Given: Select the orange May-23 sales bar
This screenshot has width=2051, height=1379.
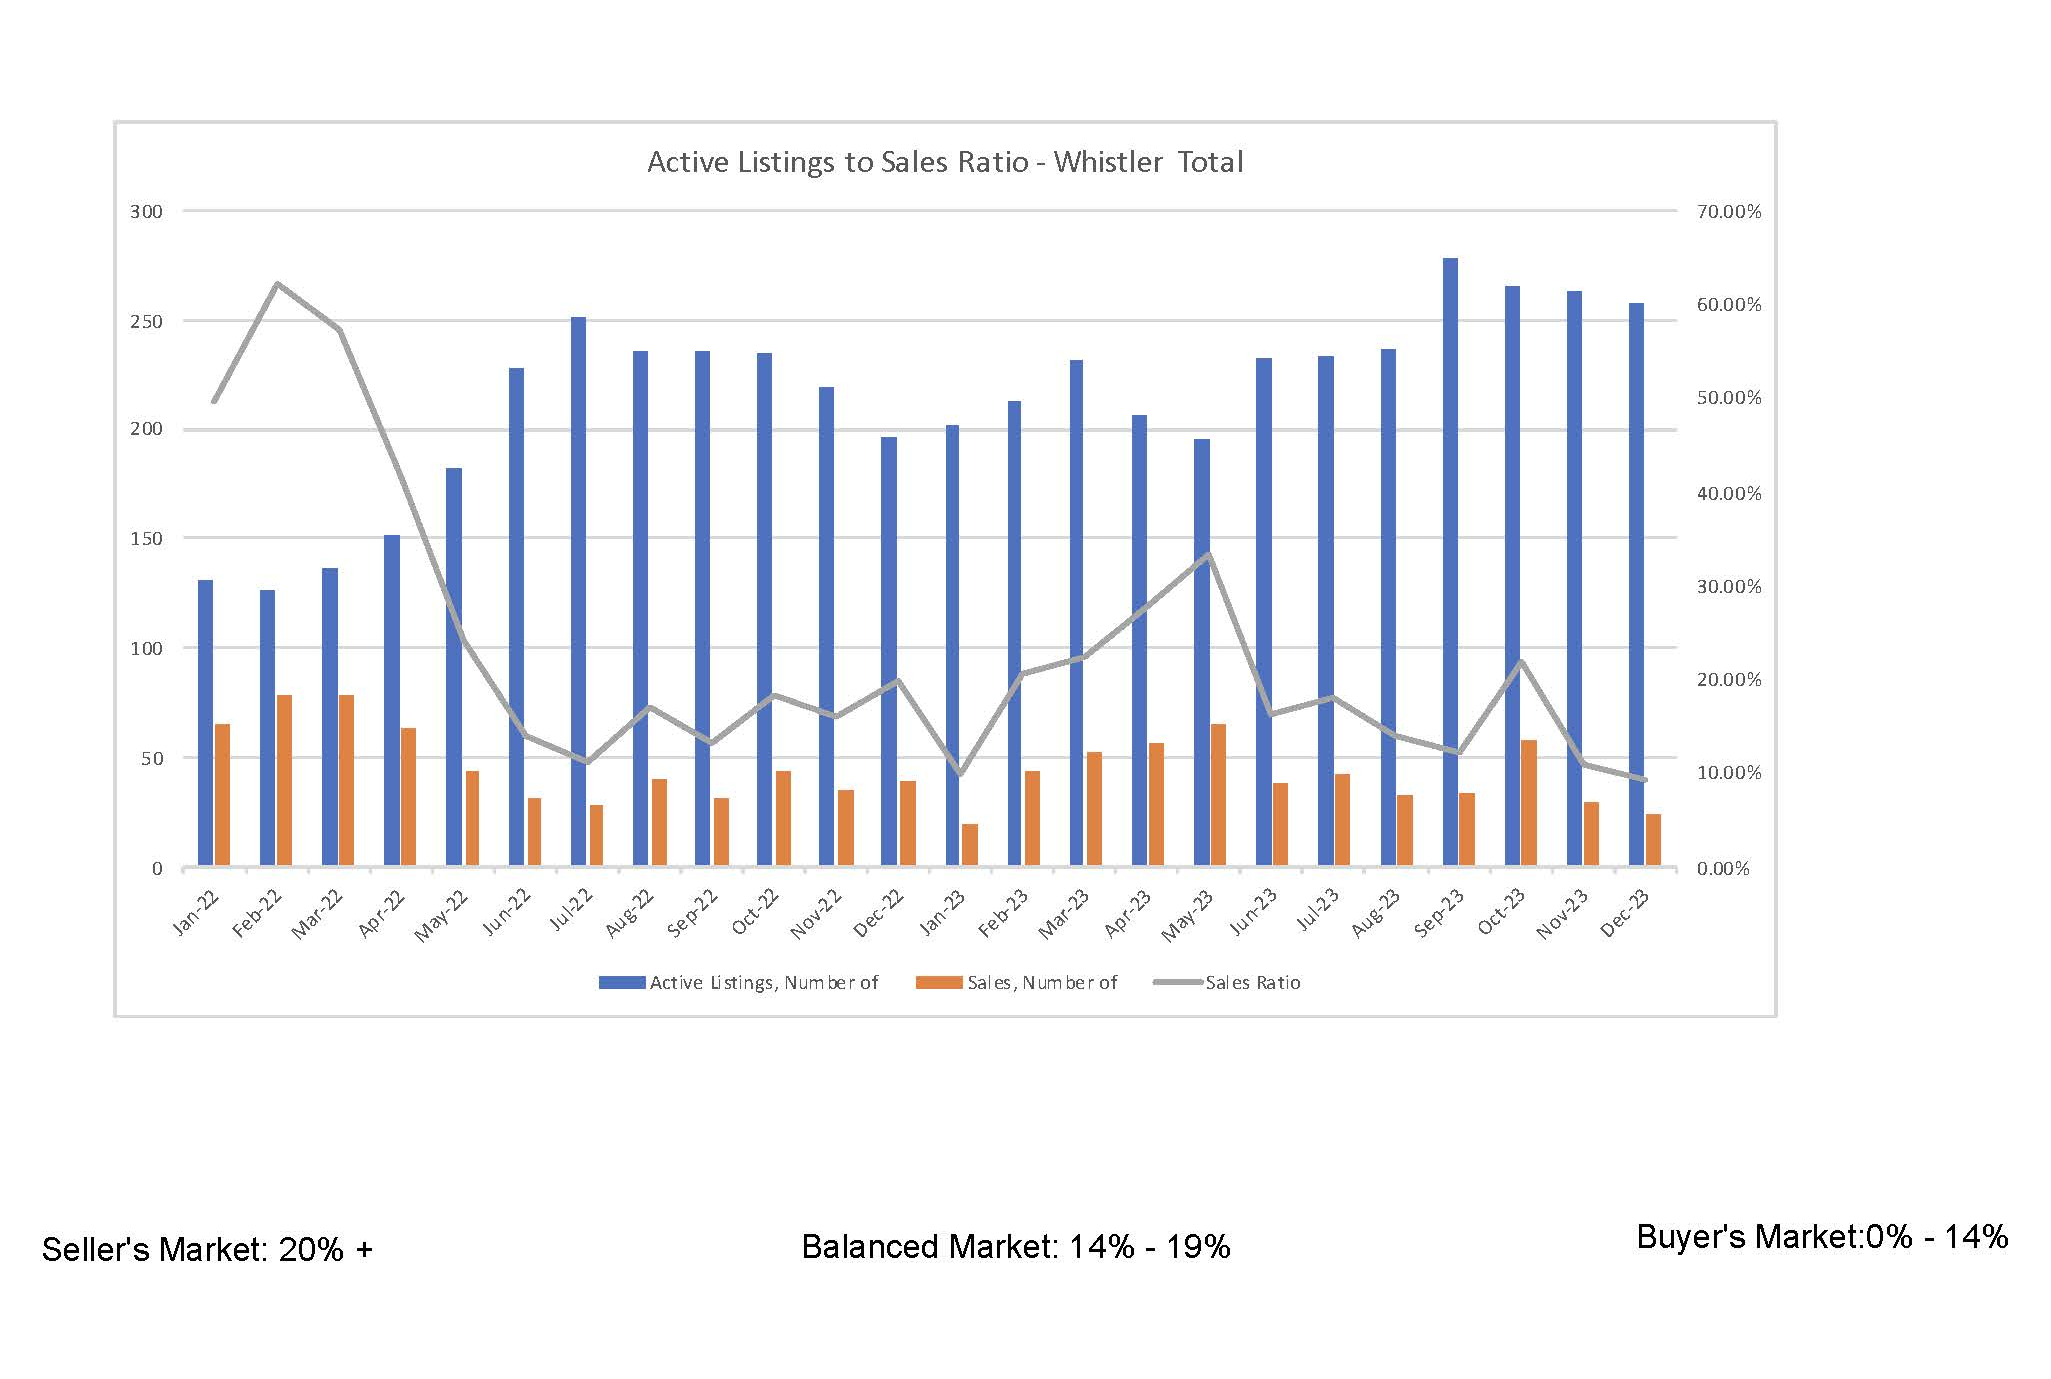Looking at the screenshot, I should point(1218,795).
